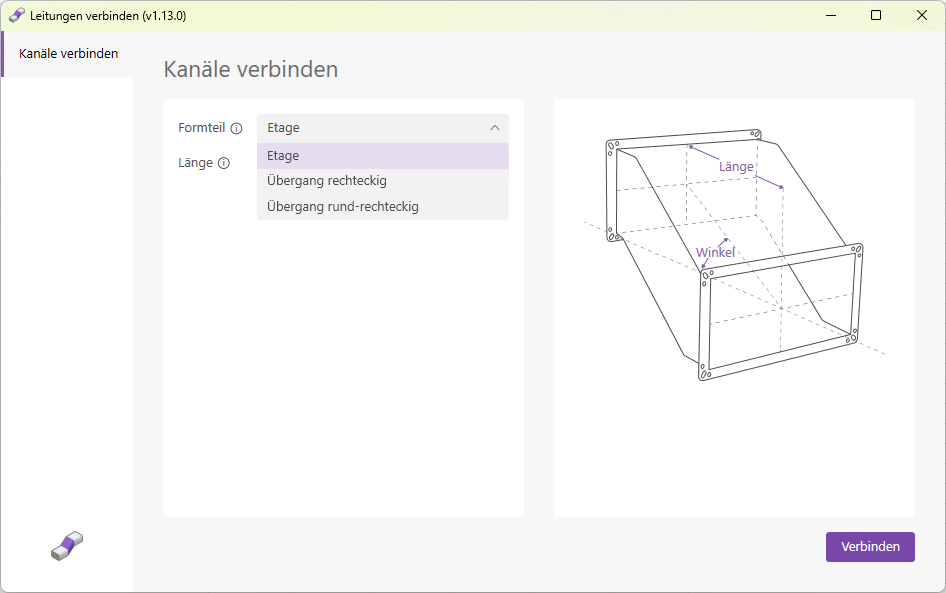Screen dimensions: 946x593
Task: Click the duct fitting icon at sidebar bottom
Action: (x=66, y=545)
